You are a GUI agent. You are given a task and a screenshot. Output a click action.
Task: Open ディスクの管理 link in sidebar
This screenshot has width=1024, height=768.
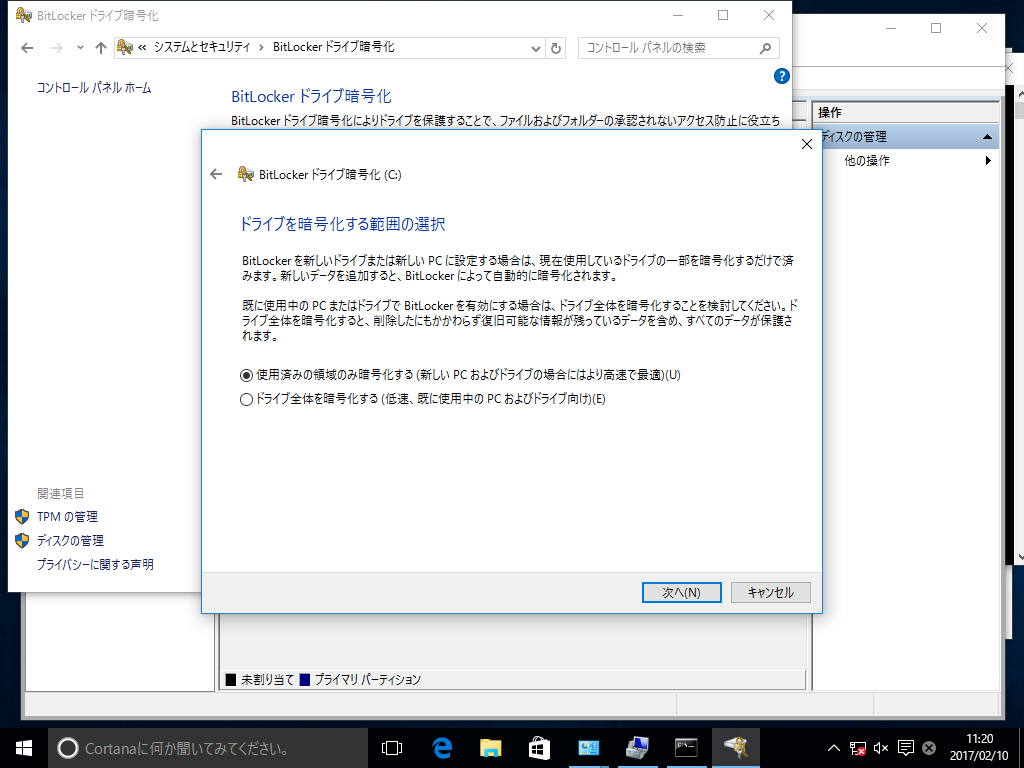[x=71, y=541]
